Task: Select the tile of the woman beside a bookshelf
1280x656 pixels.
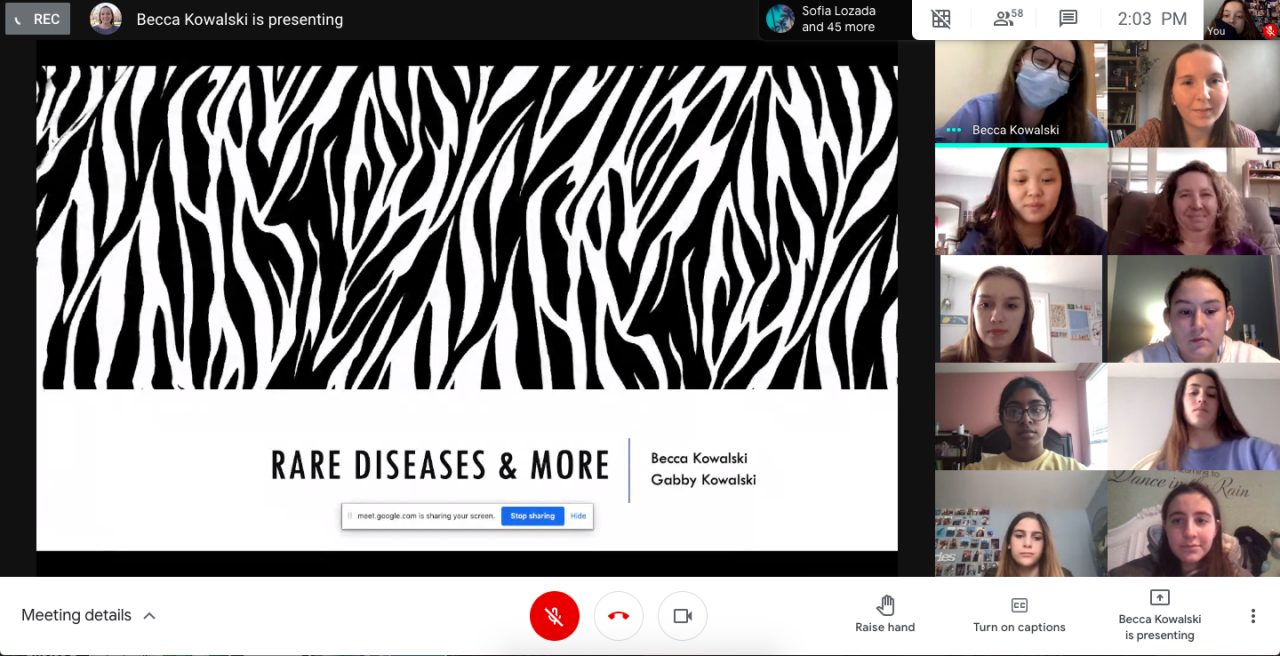Action: coord(1193,93)
